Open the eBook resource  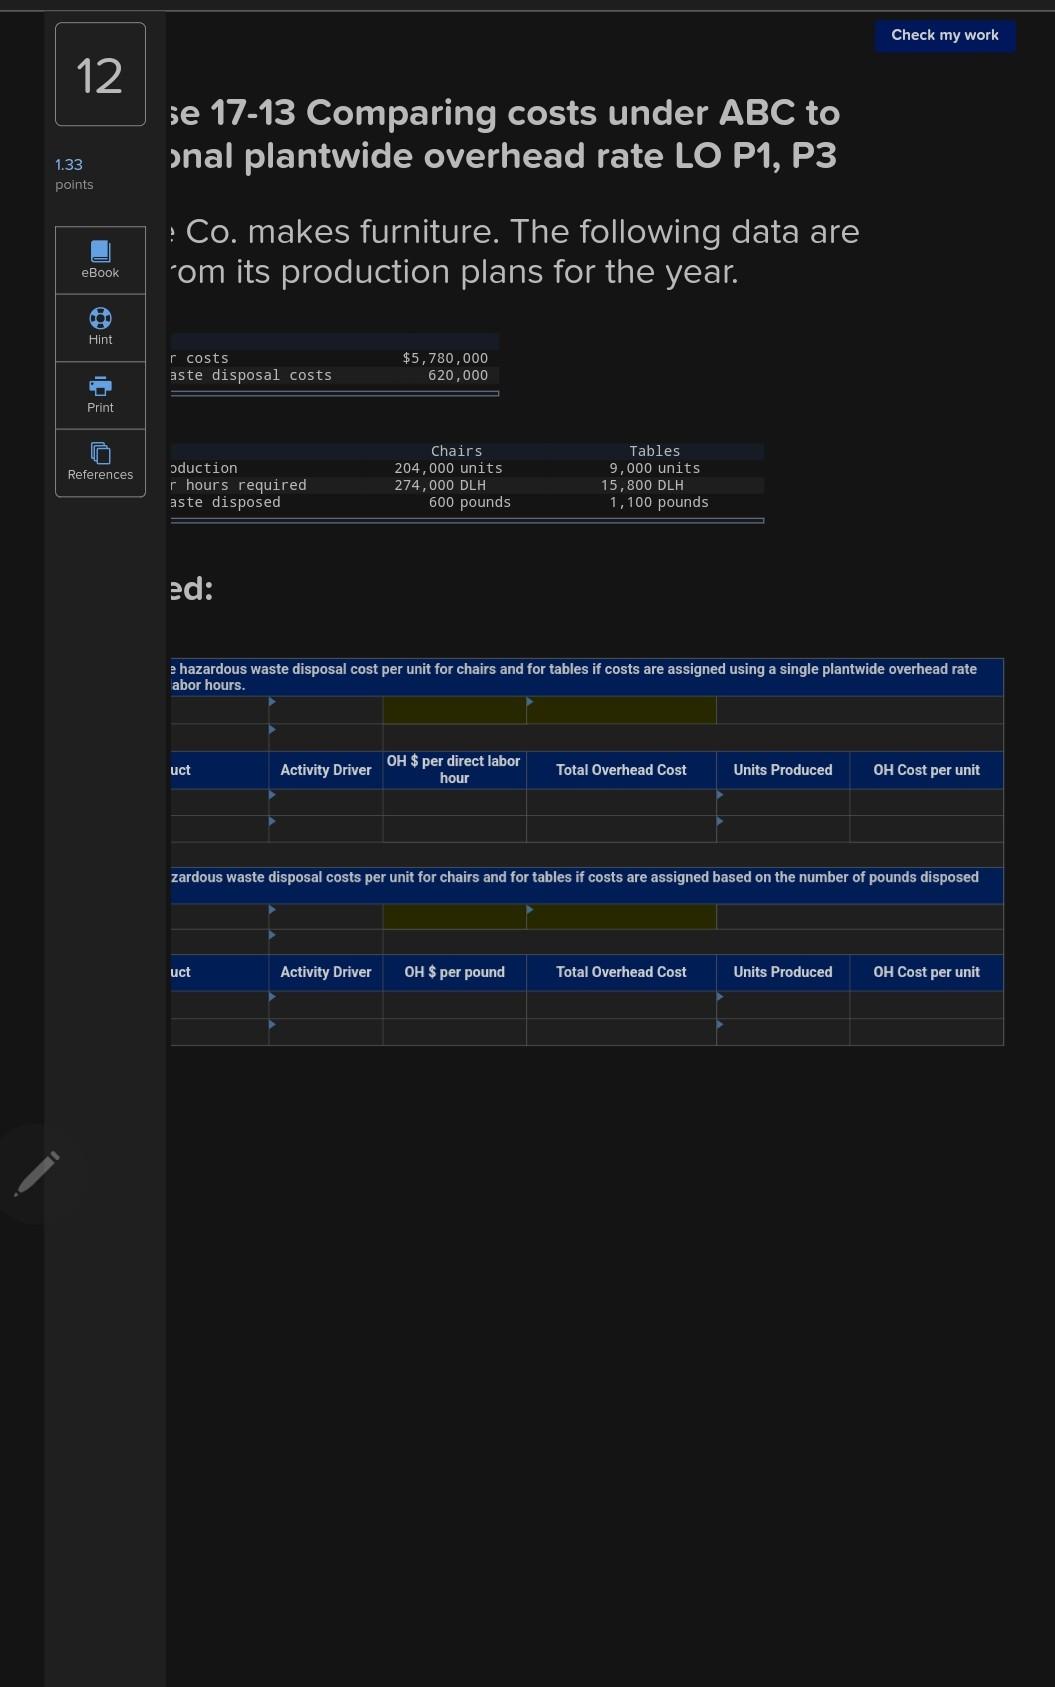point(100,260)
